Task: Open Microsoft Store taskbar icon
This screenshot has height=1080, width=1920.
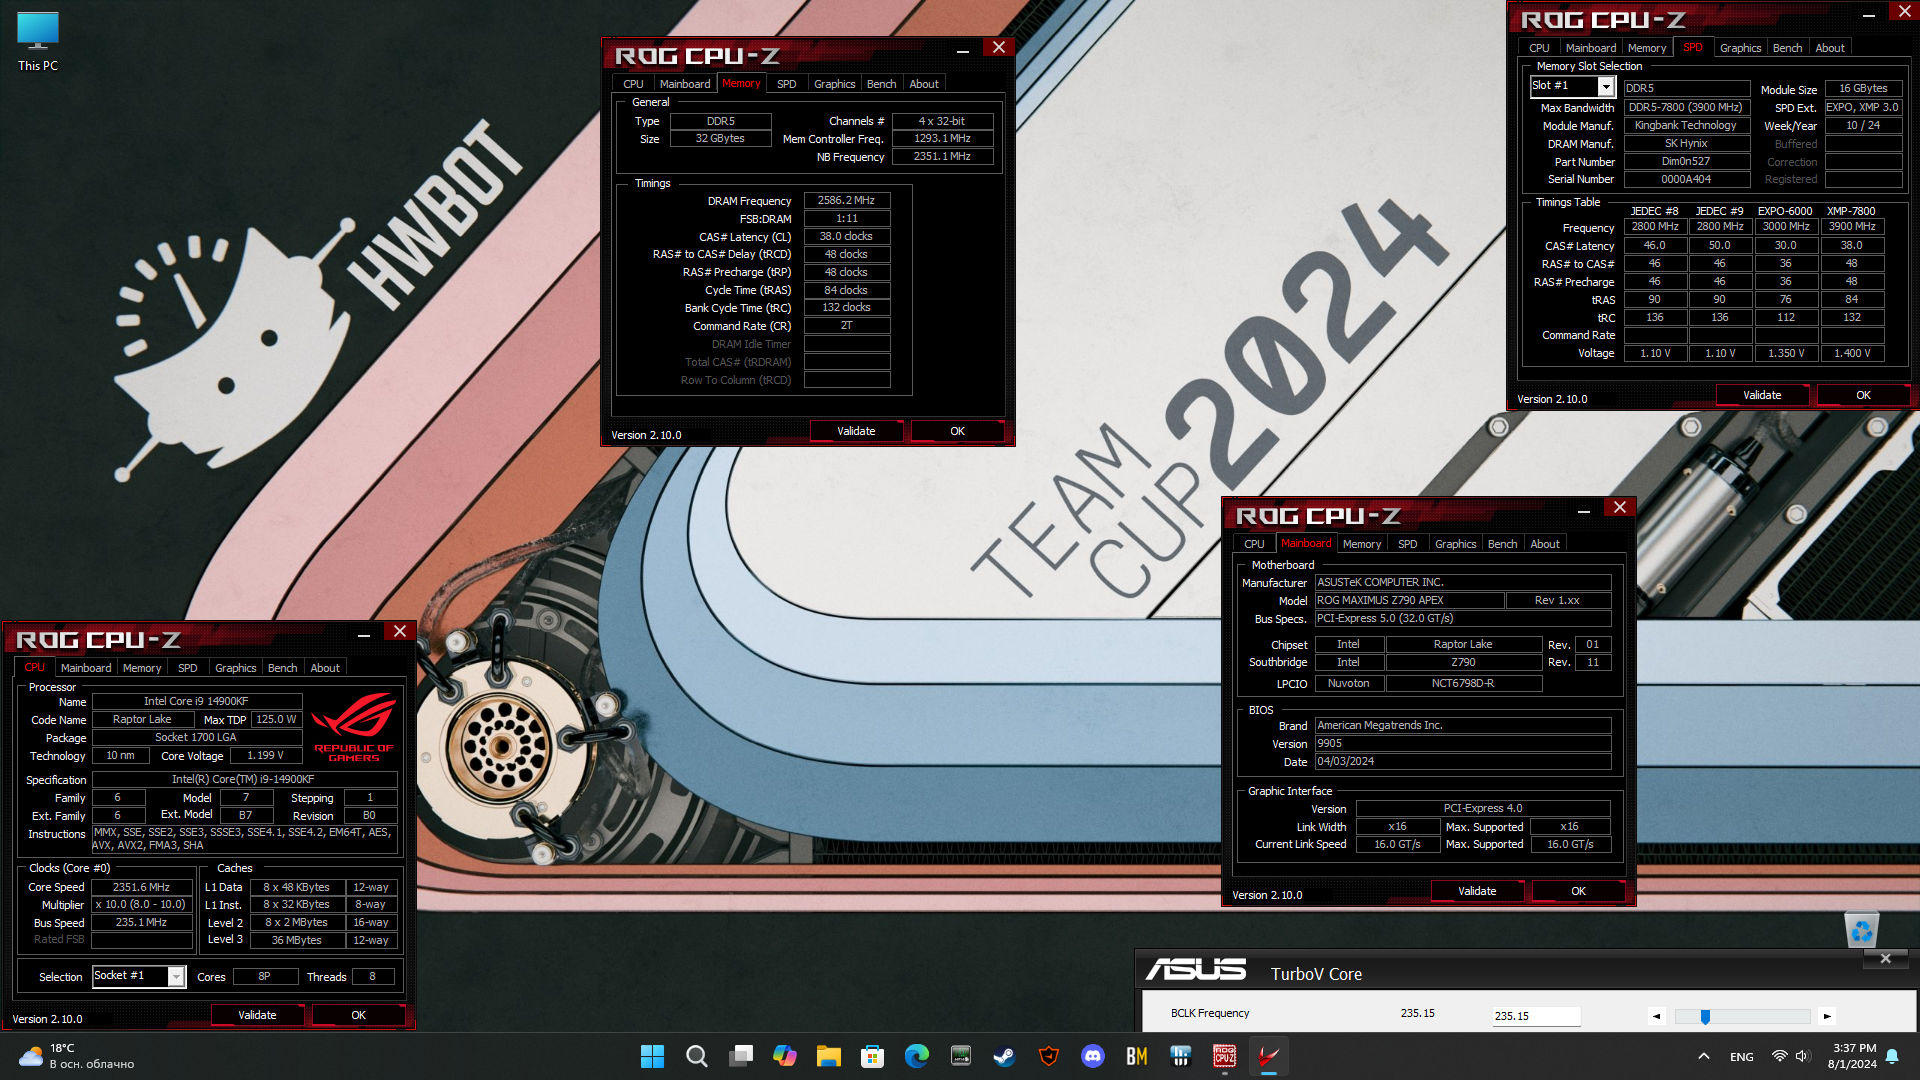Action: [x=873, y=1056]
